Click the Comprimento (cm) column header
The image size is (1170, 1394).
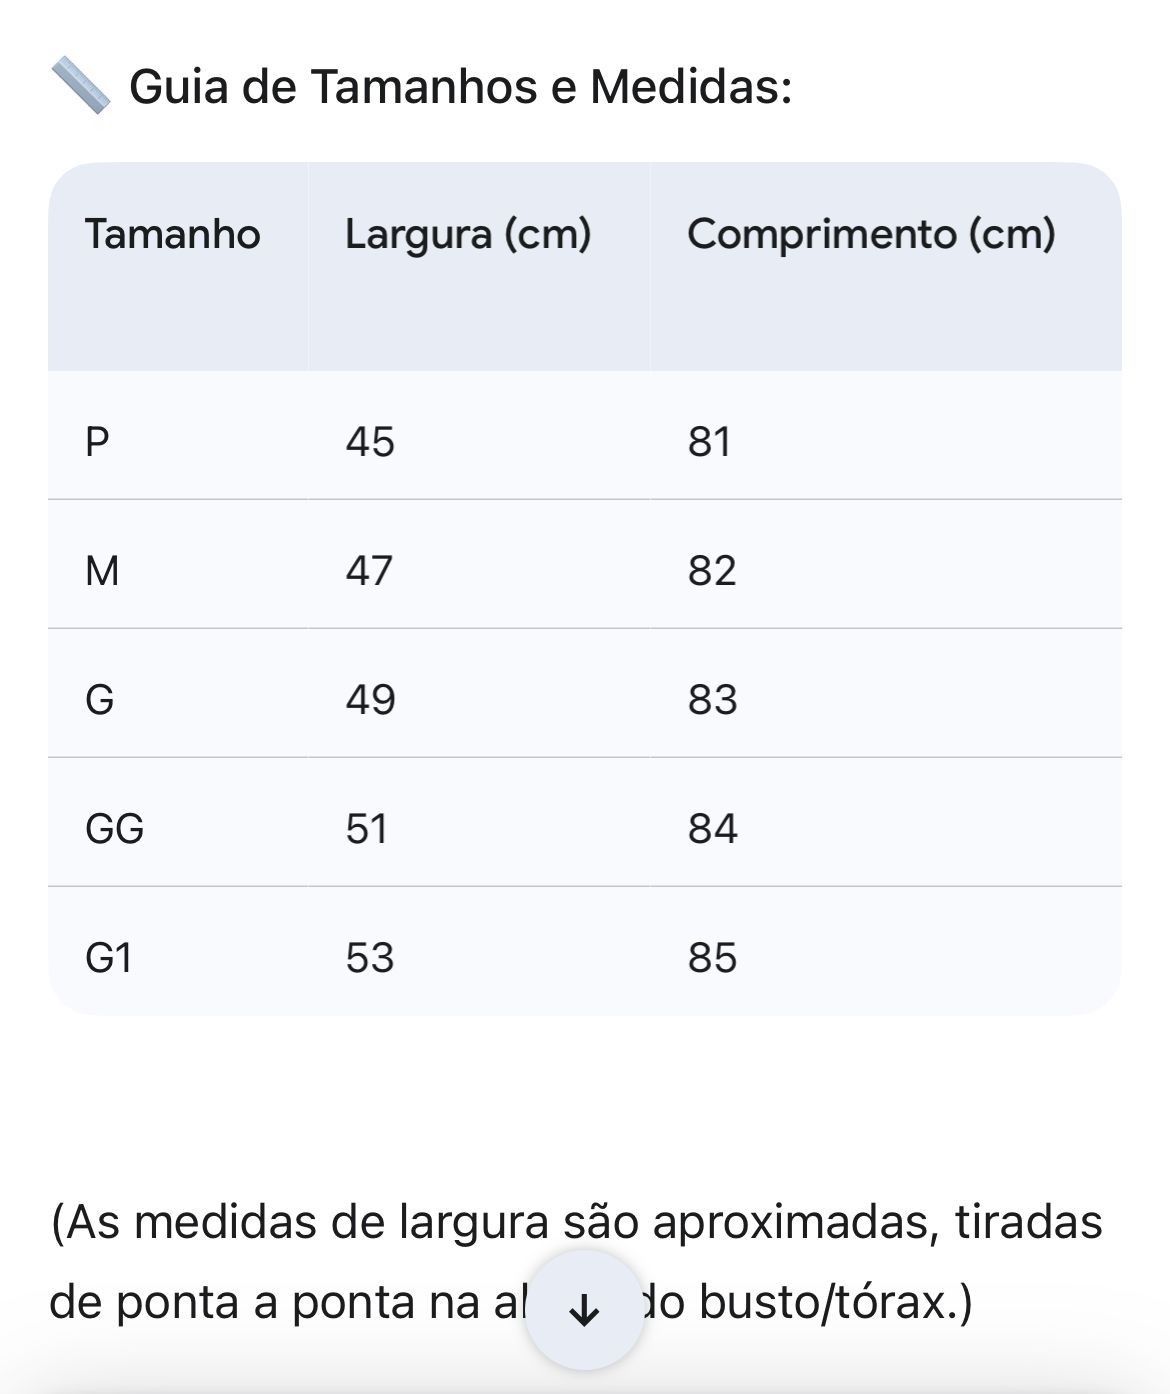(x=871, y=234)
